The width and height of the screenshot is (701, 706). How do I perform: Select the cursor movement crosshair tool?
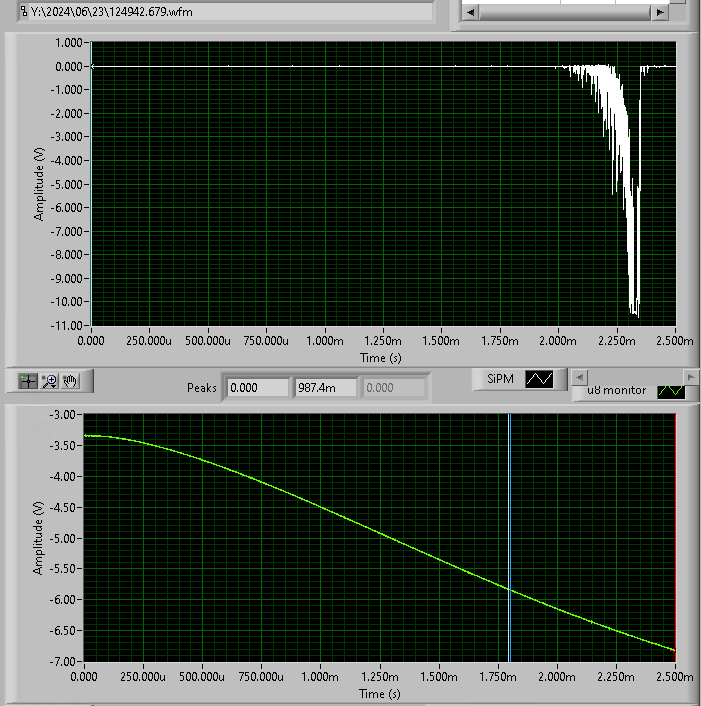tap(28, 381)
